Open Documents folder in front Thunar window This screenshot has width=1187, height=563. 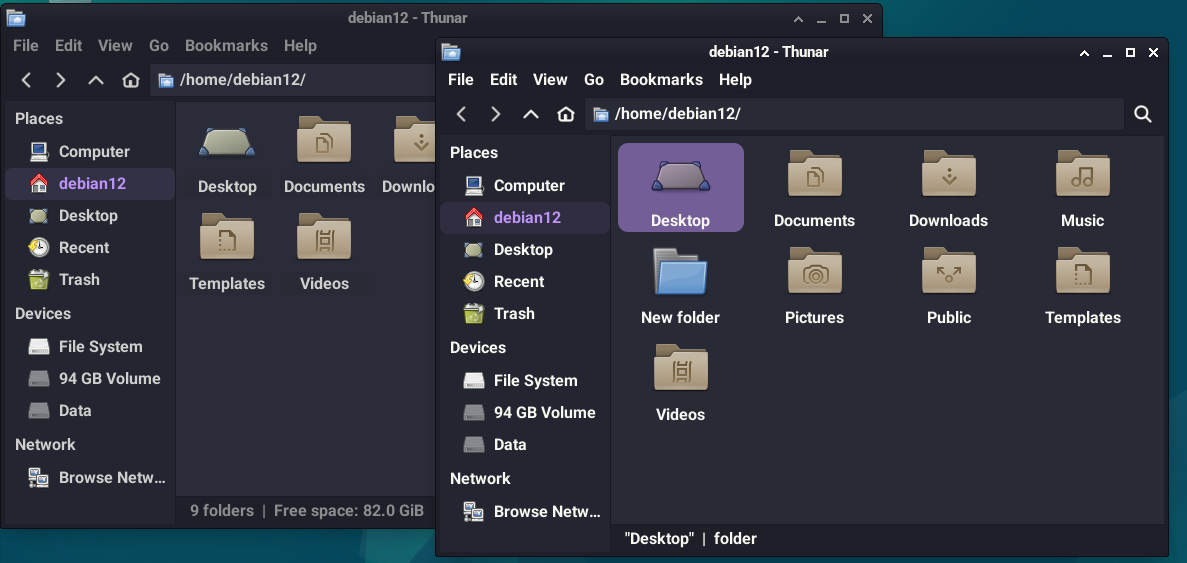(x=814, y=187)
